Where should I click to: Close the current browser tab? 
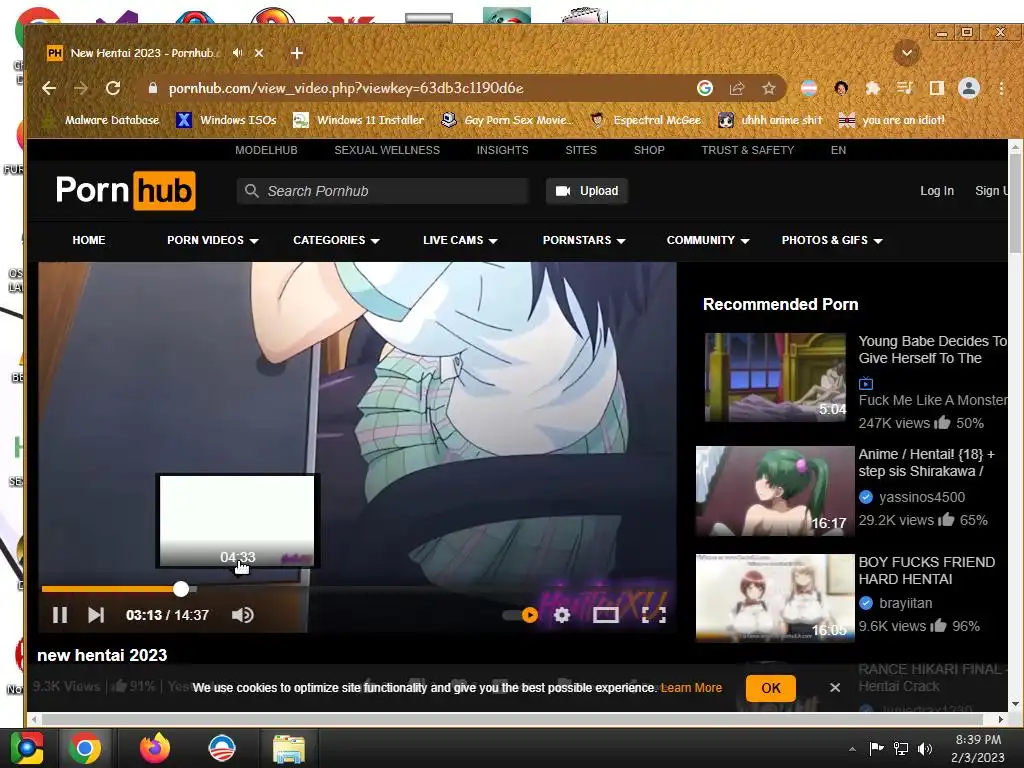259,53
